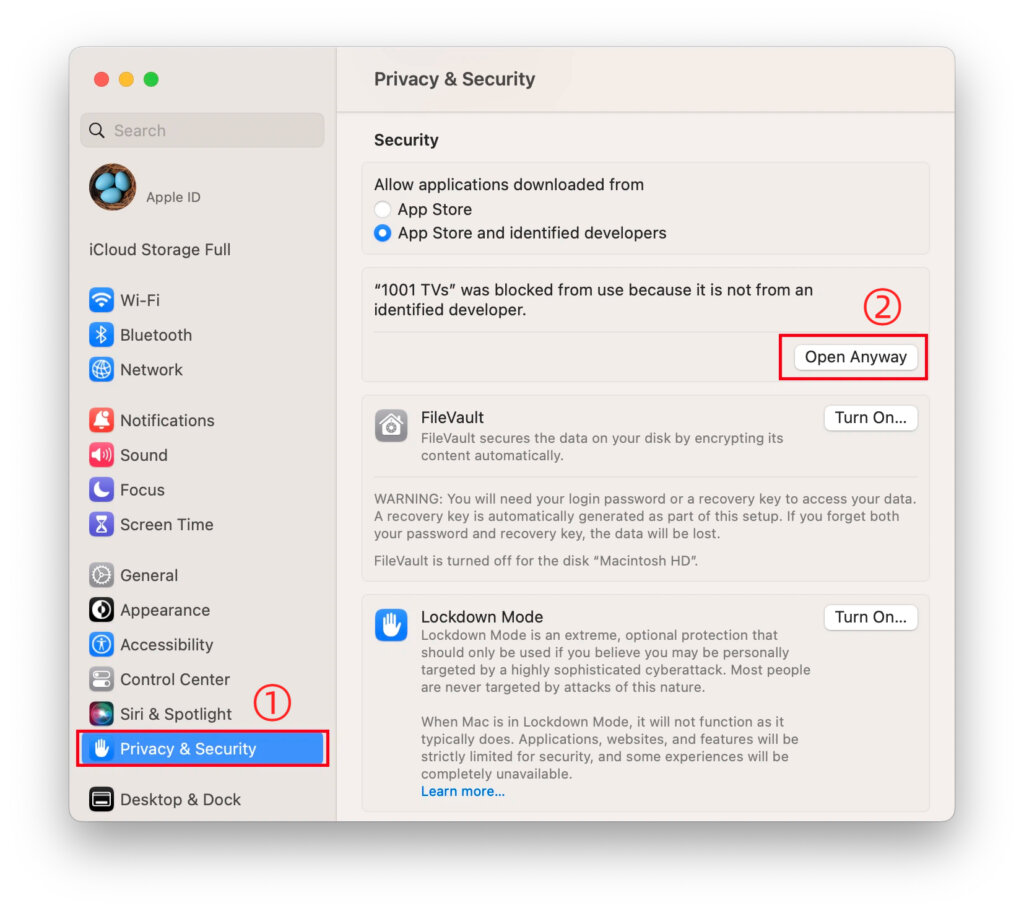Open Learn more link for Lockdown Mode
Image resolution: width=1024 pixels, height=913 pixels.
click(x=462, y=792)
